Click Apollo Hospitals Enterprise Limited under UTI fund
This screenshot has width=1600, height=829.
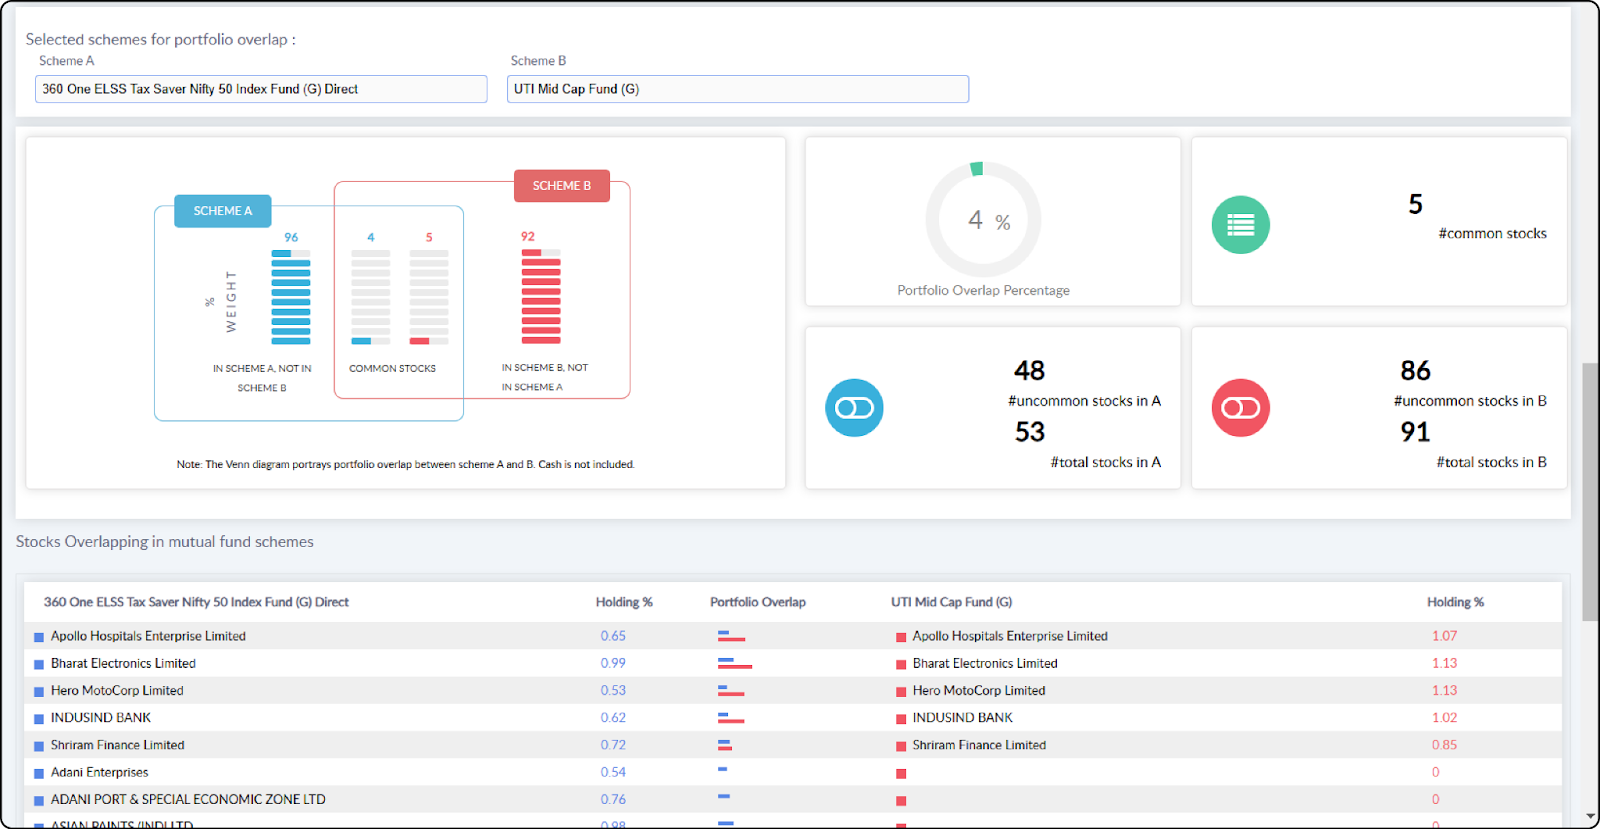(1010, 636)
